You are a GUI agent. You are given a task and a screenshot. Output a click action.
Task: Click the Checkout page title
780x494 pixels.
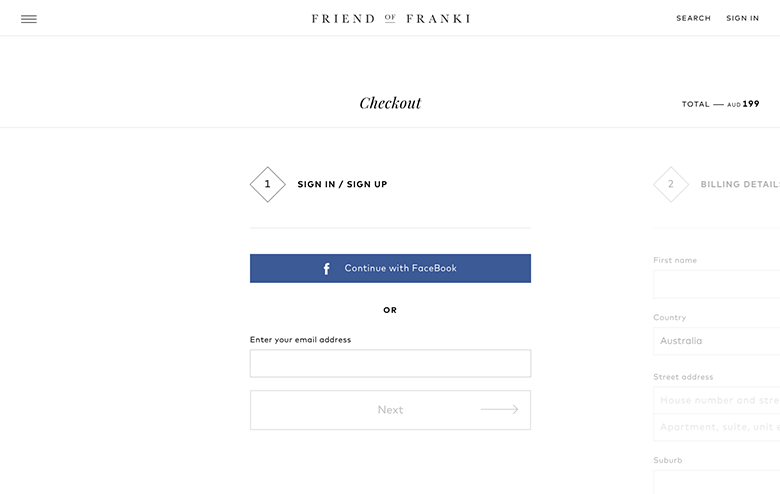[x=390, y=103]
